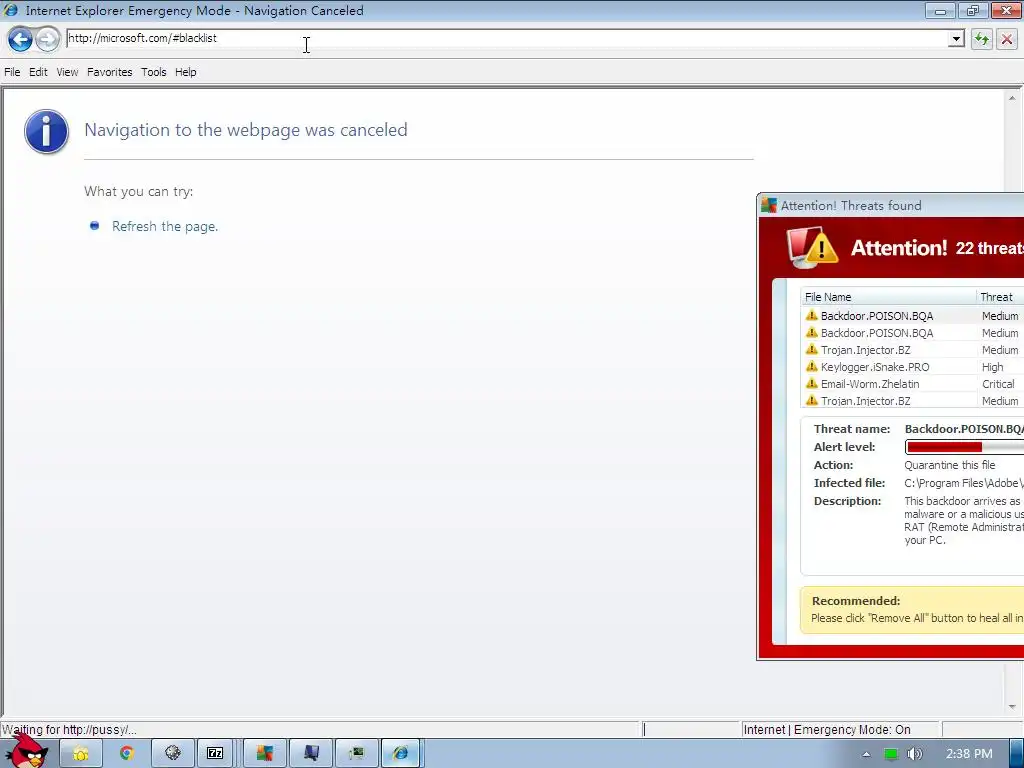The height and width of the screenshot is (768, 1024).
Task: Click the page scrollbar up arrow
Action: tap(1012, 98)
